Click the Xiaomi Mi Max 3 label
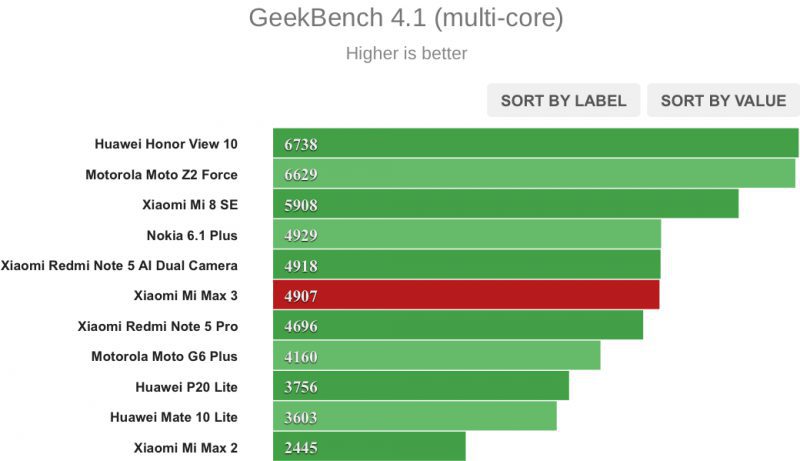 (185, 295)
